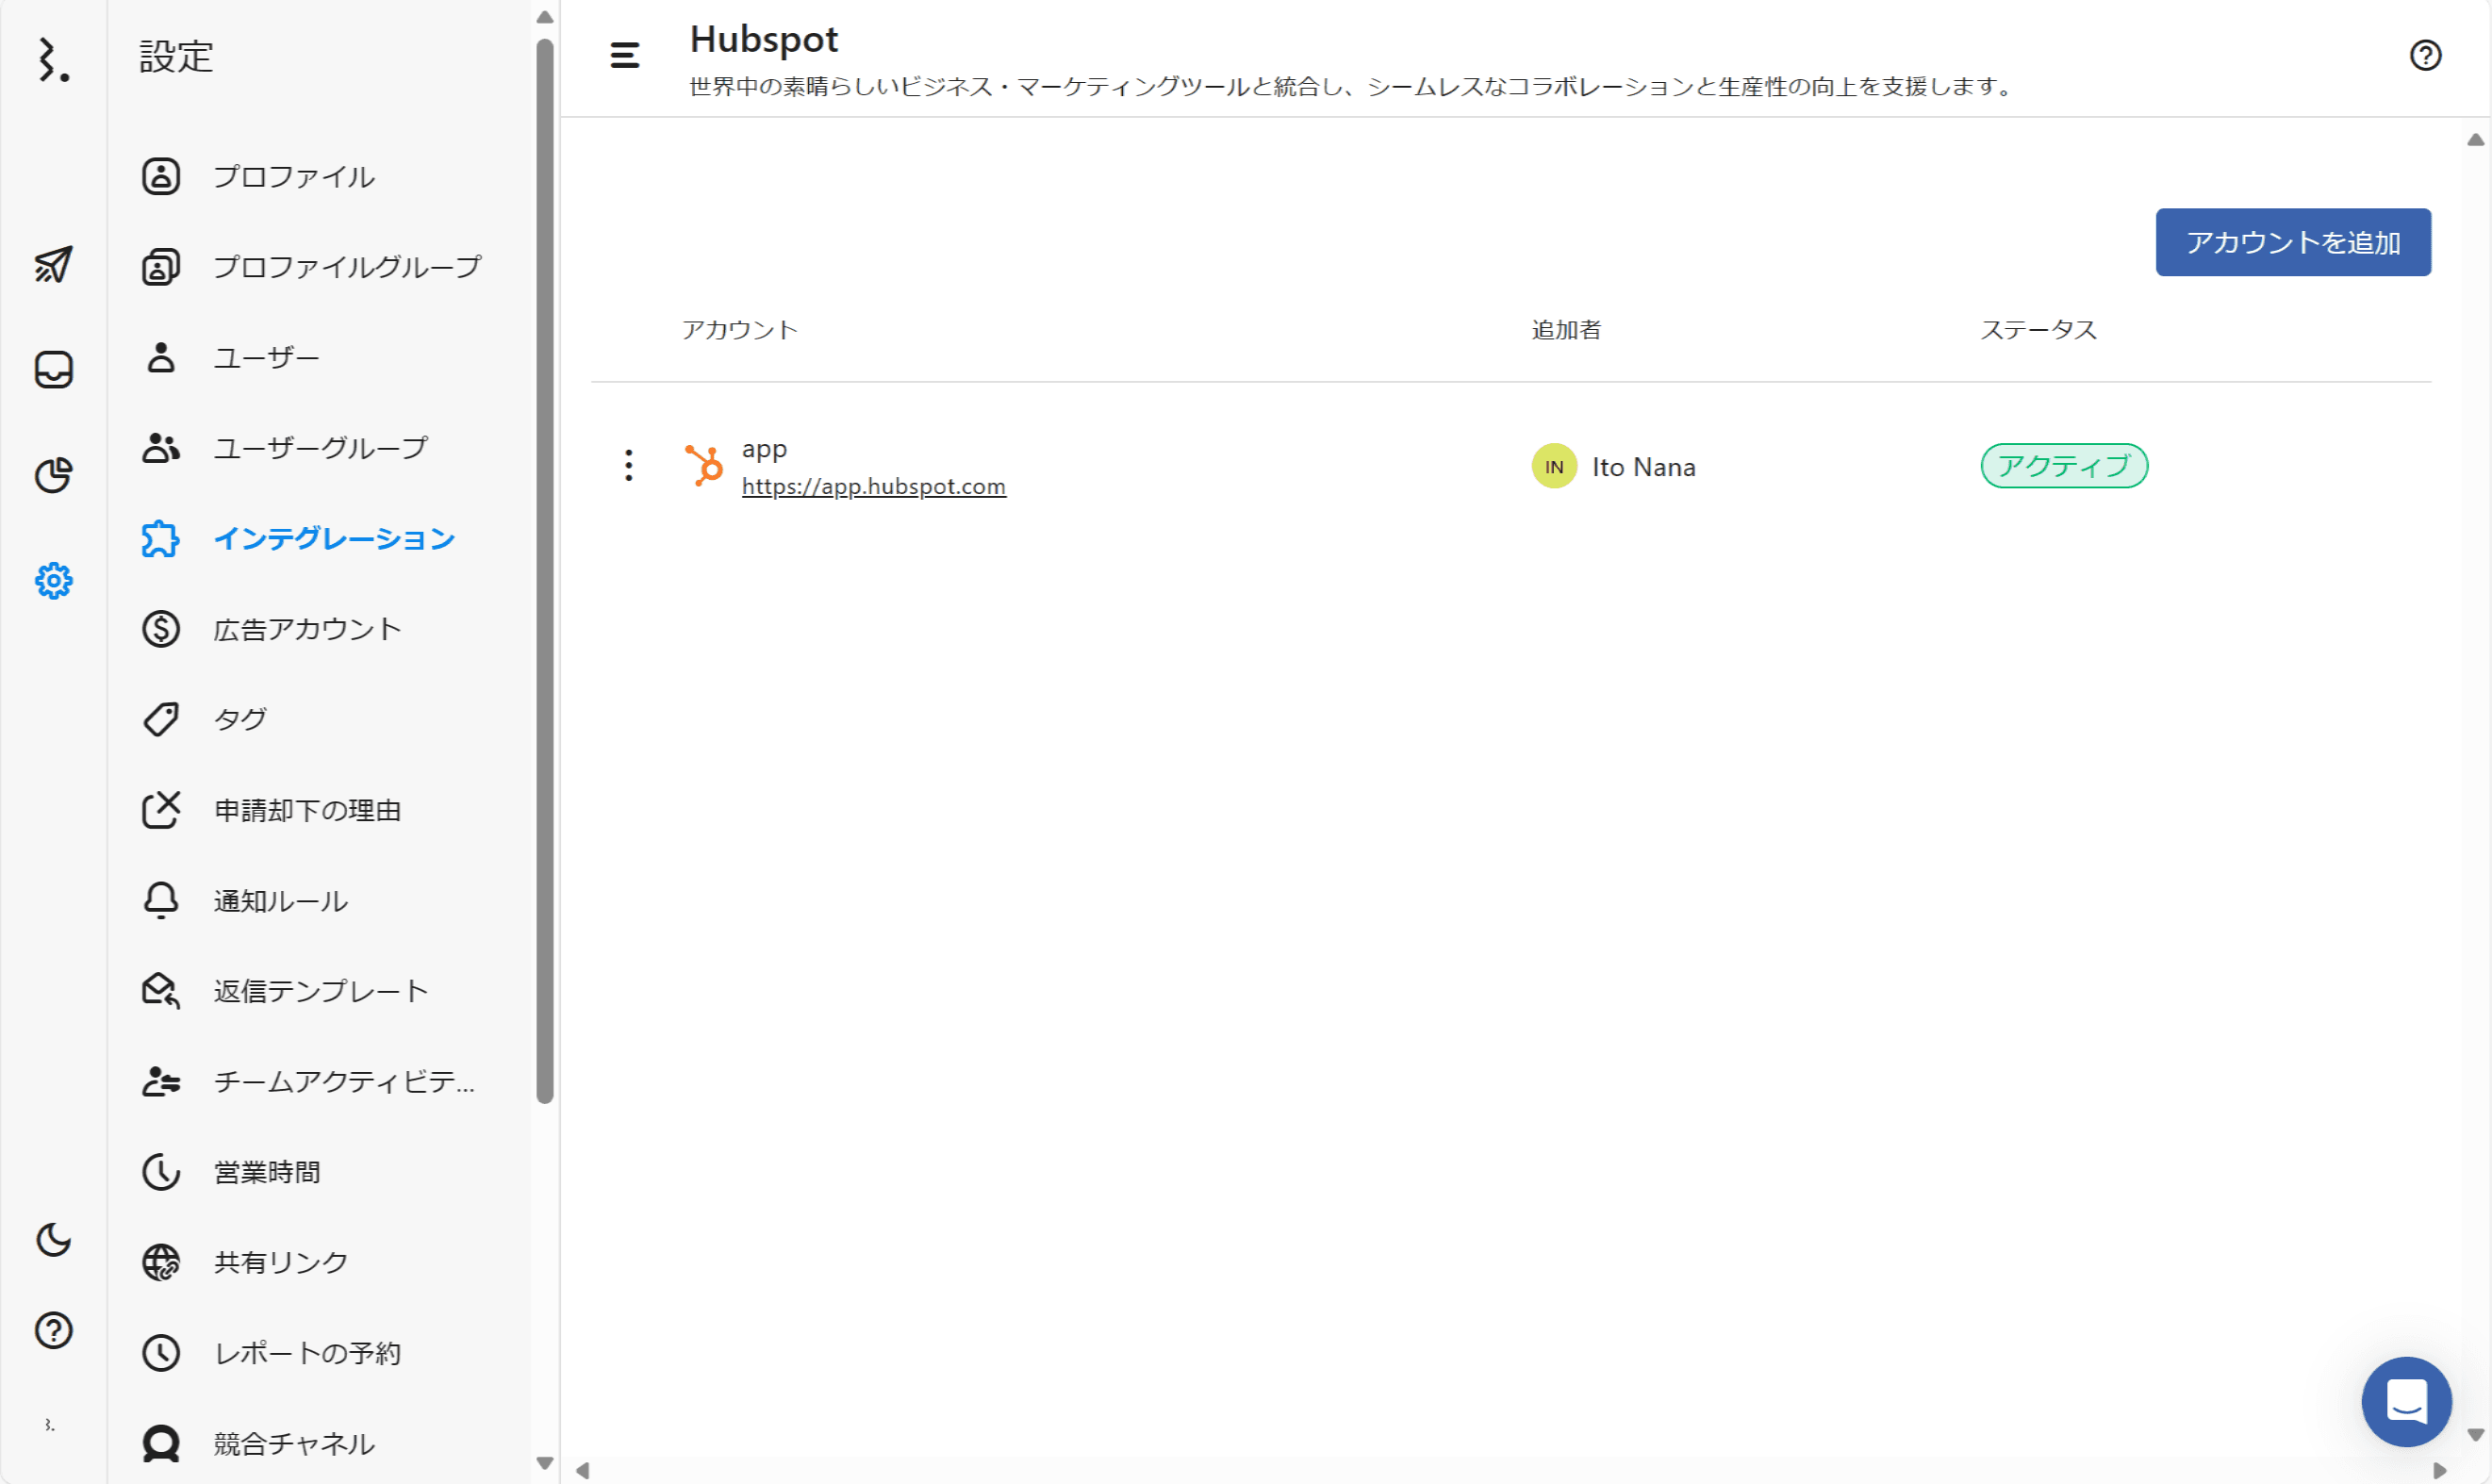This screenshot has width=2492, height=1484.
Task: Click the blue Settings gear icon
Action: (x=53, y=580)
